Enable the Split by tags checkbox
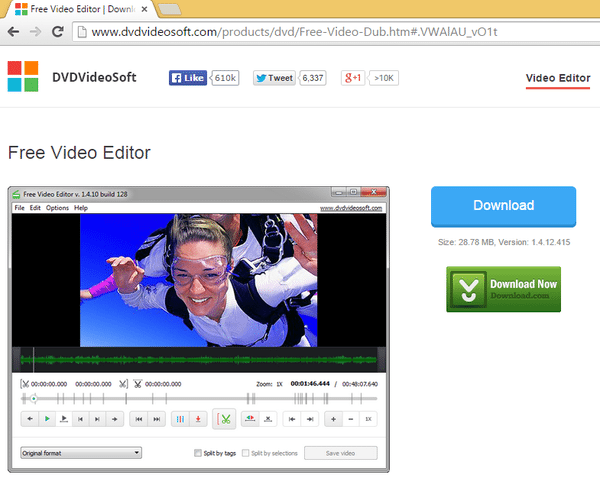 click(x=198, y=453)
